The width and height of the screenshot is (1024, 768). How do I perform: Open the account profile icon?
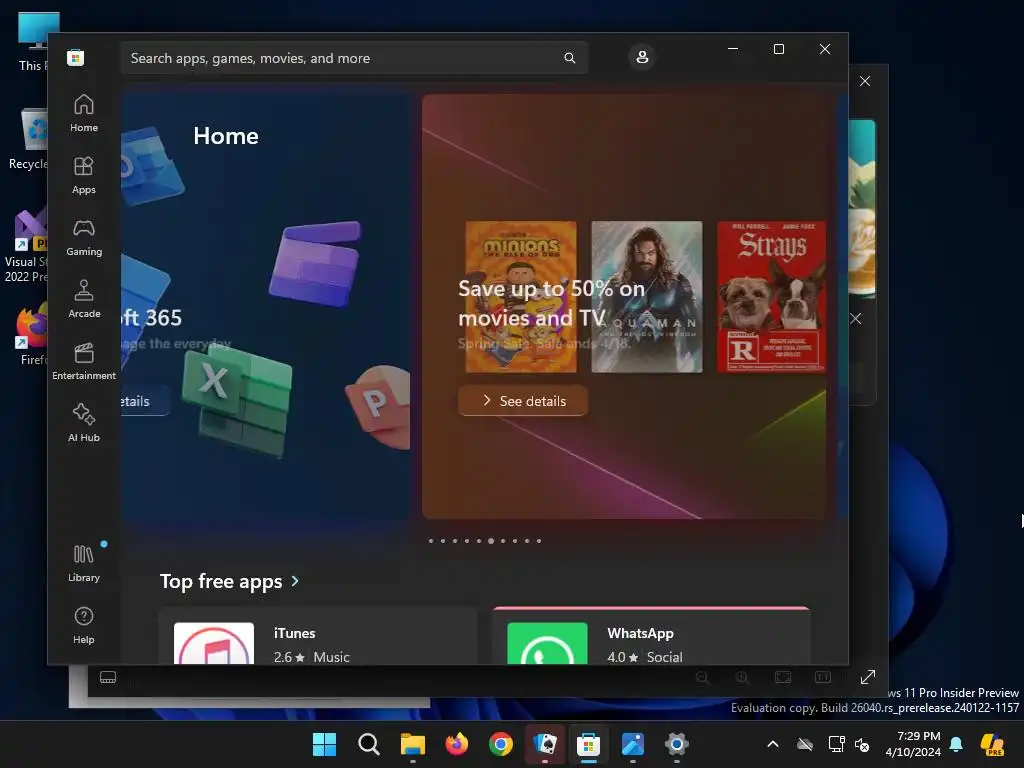[x=642, y=57]
